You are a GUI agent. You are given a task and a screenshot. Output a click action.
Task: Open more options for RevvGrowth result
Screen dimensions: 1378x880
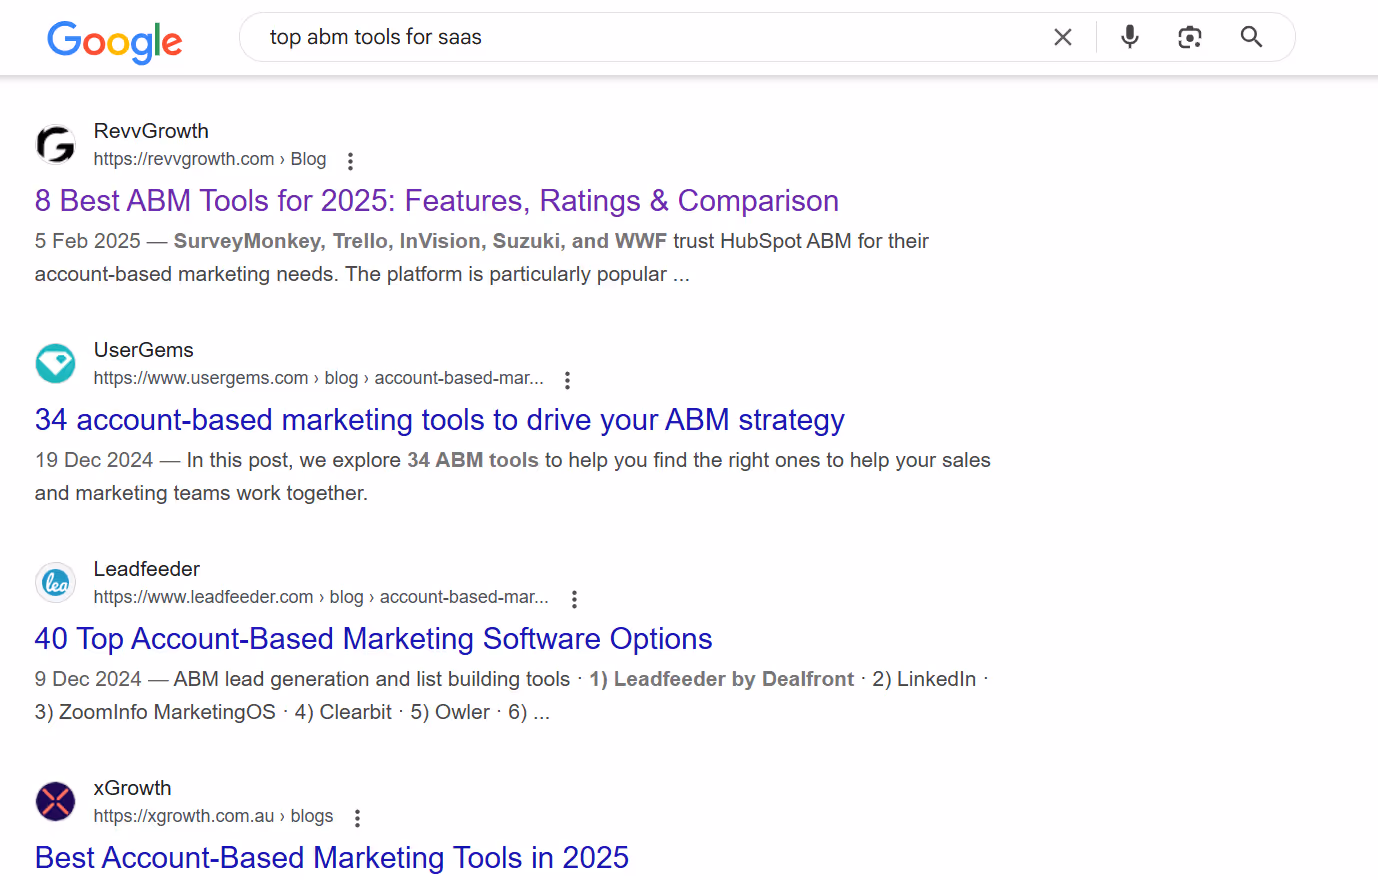tap(350, 161)
